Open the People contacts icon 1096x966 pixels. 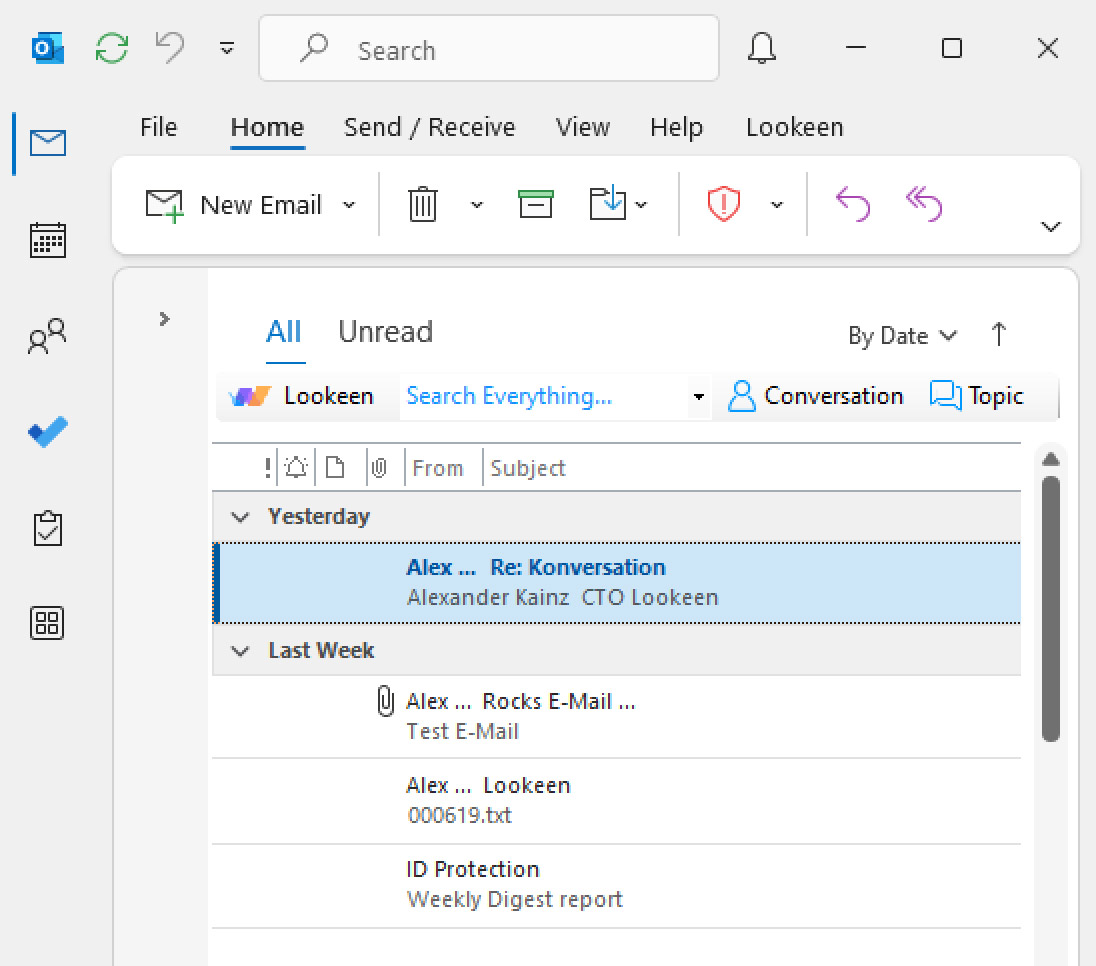[x=48, y=337]
